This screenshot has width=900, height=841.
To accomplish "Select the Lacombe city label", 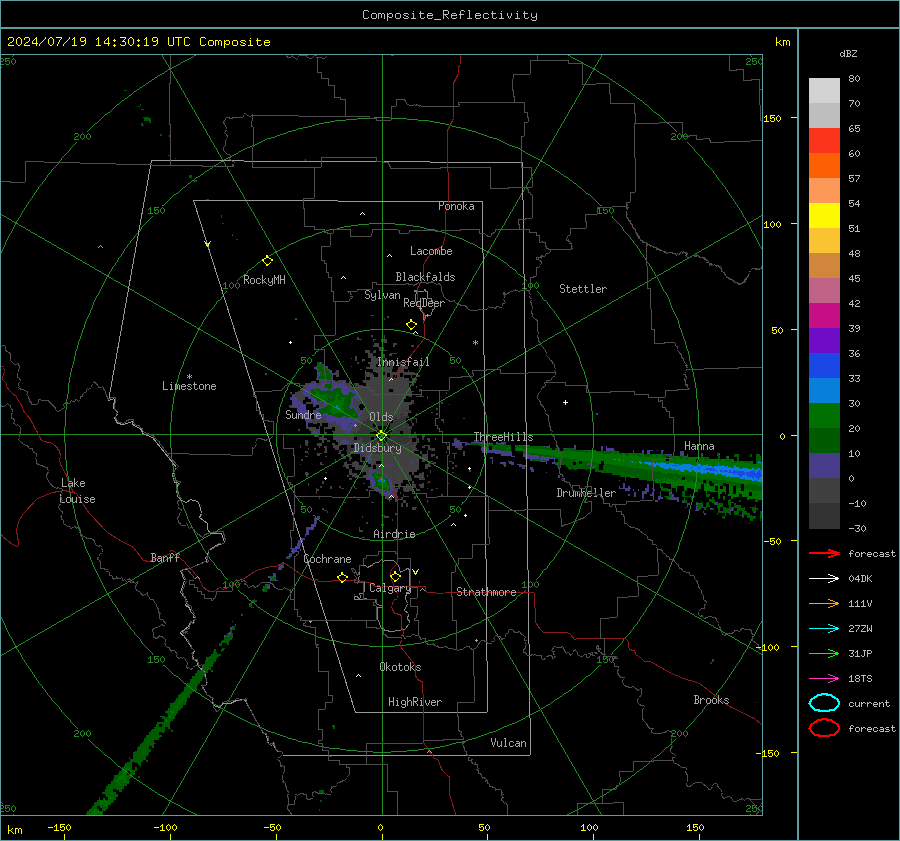I will (x=431, y=251).
